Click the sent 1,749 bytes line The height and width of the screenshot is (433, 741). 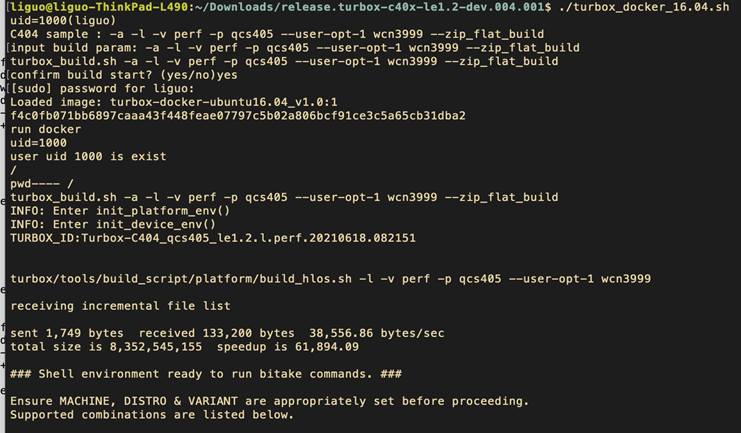(227, 333)
